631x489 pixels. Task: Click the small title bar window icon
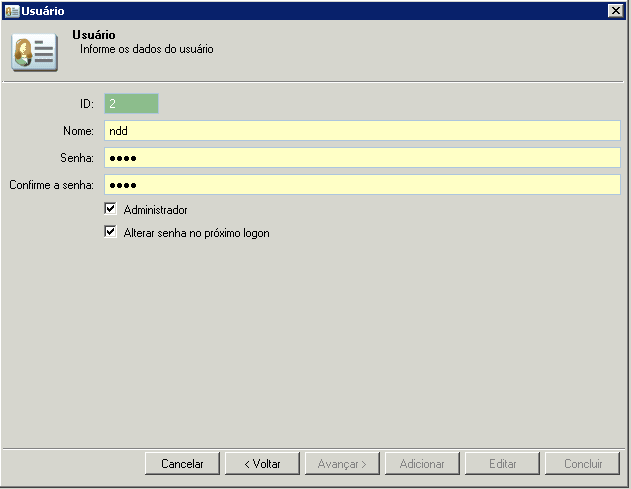tap(12, 11)
